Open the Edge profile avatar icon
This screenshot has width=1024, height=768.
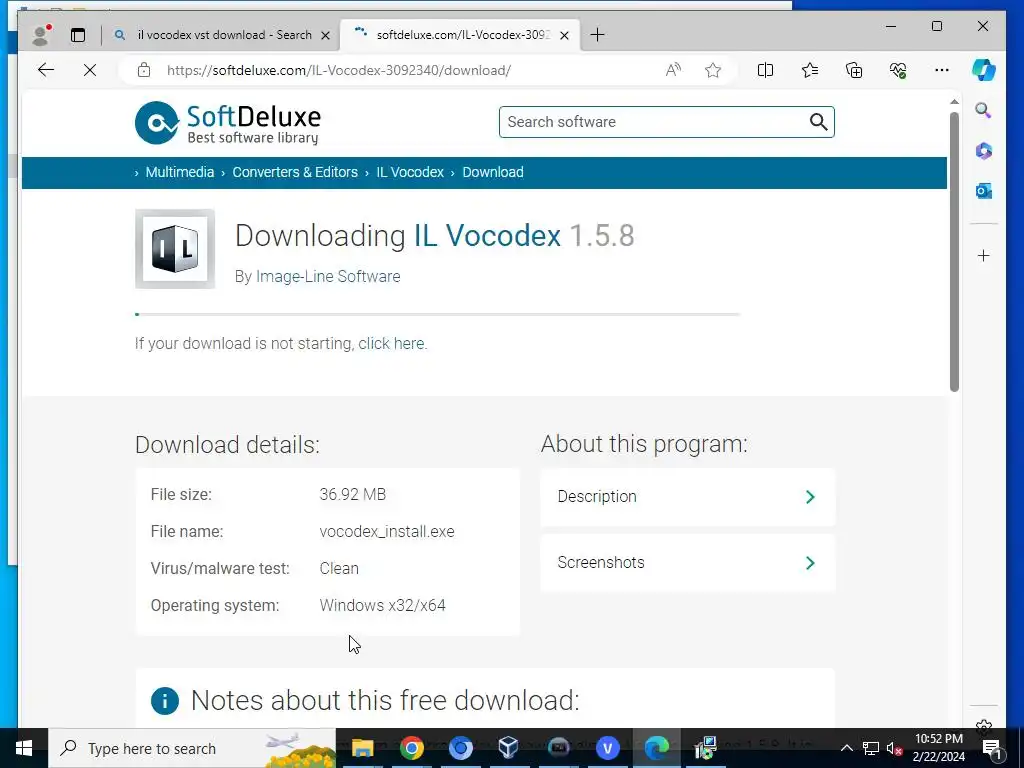[x=41, y=35]
